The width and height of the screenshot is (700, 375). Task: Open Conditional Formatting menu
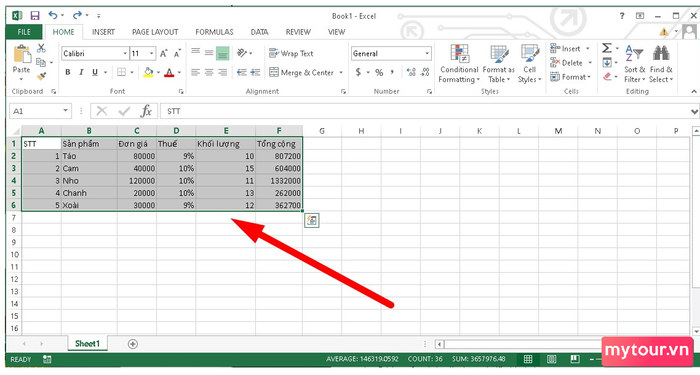(x=459, y=64)
